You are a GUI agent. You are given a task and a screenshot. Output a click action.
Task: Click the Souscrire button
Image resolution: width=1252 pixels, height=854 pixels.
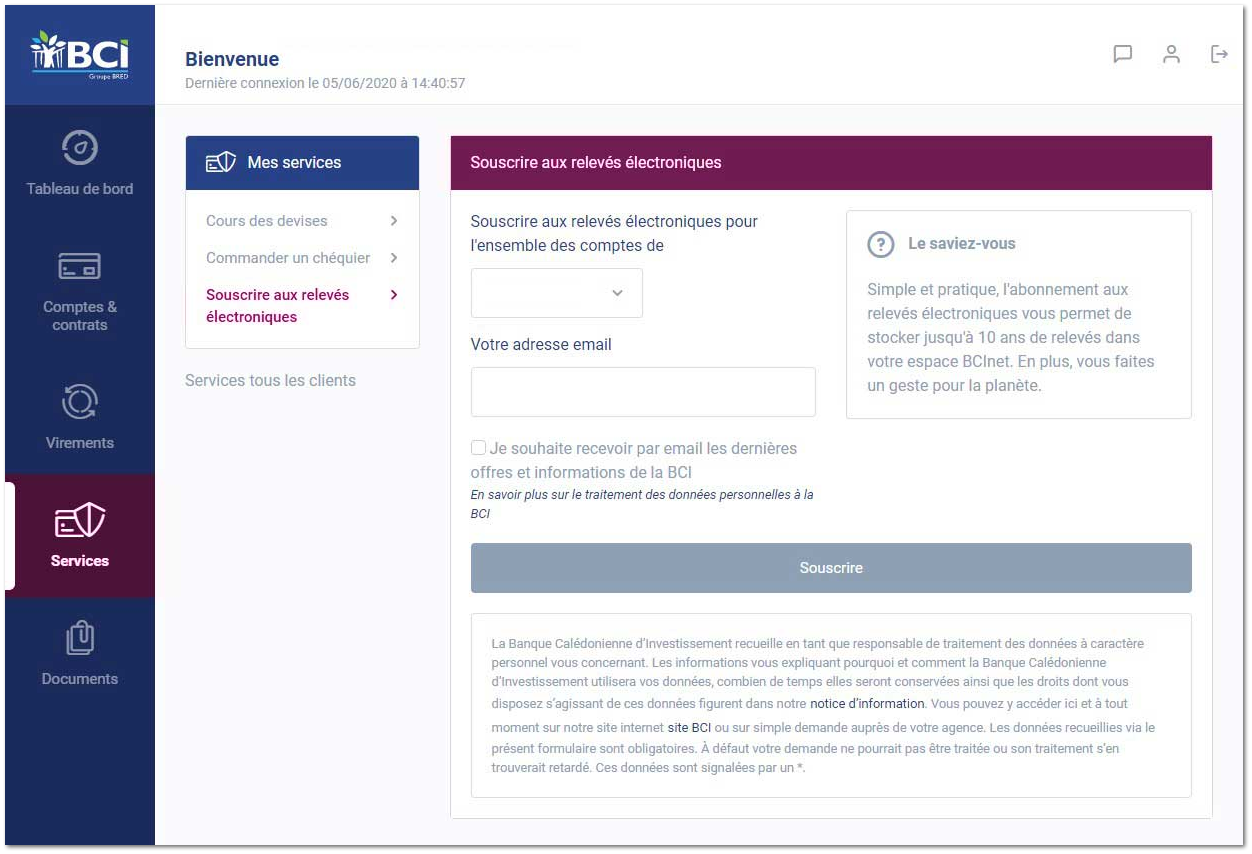pos(831,568)
